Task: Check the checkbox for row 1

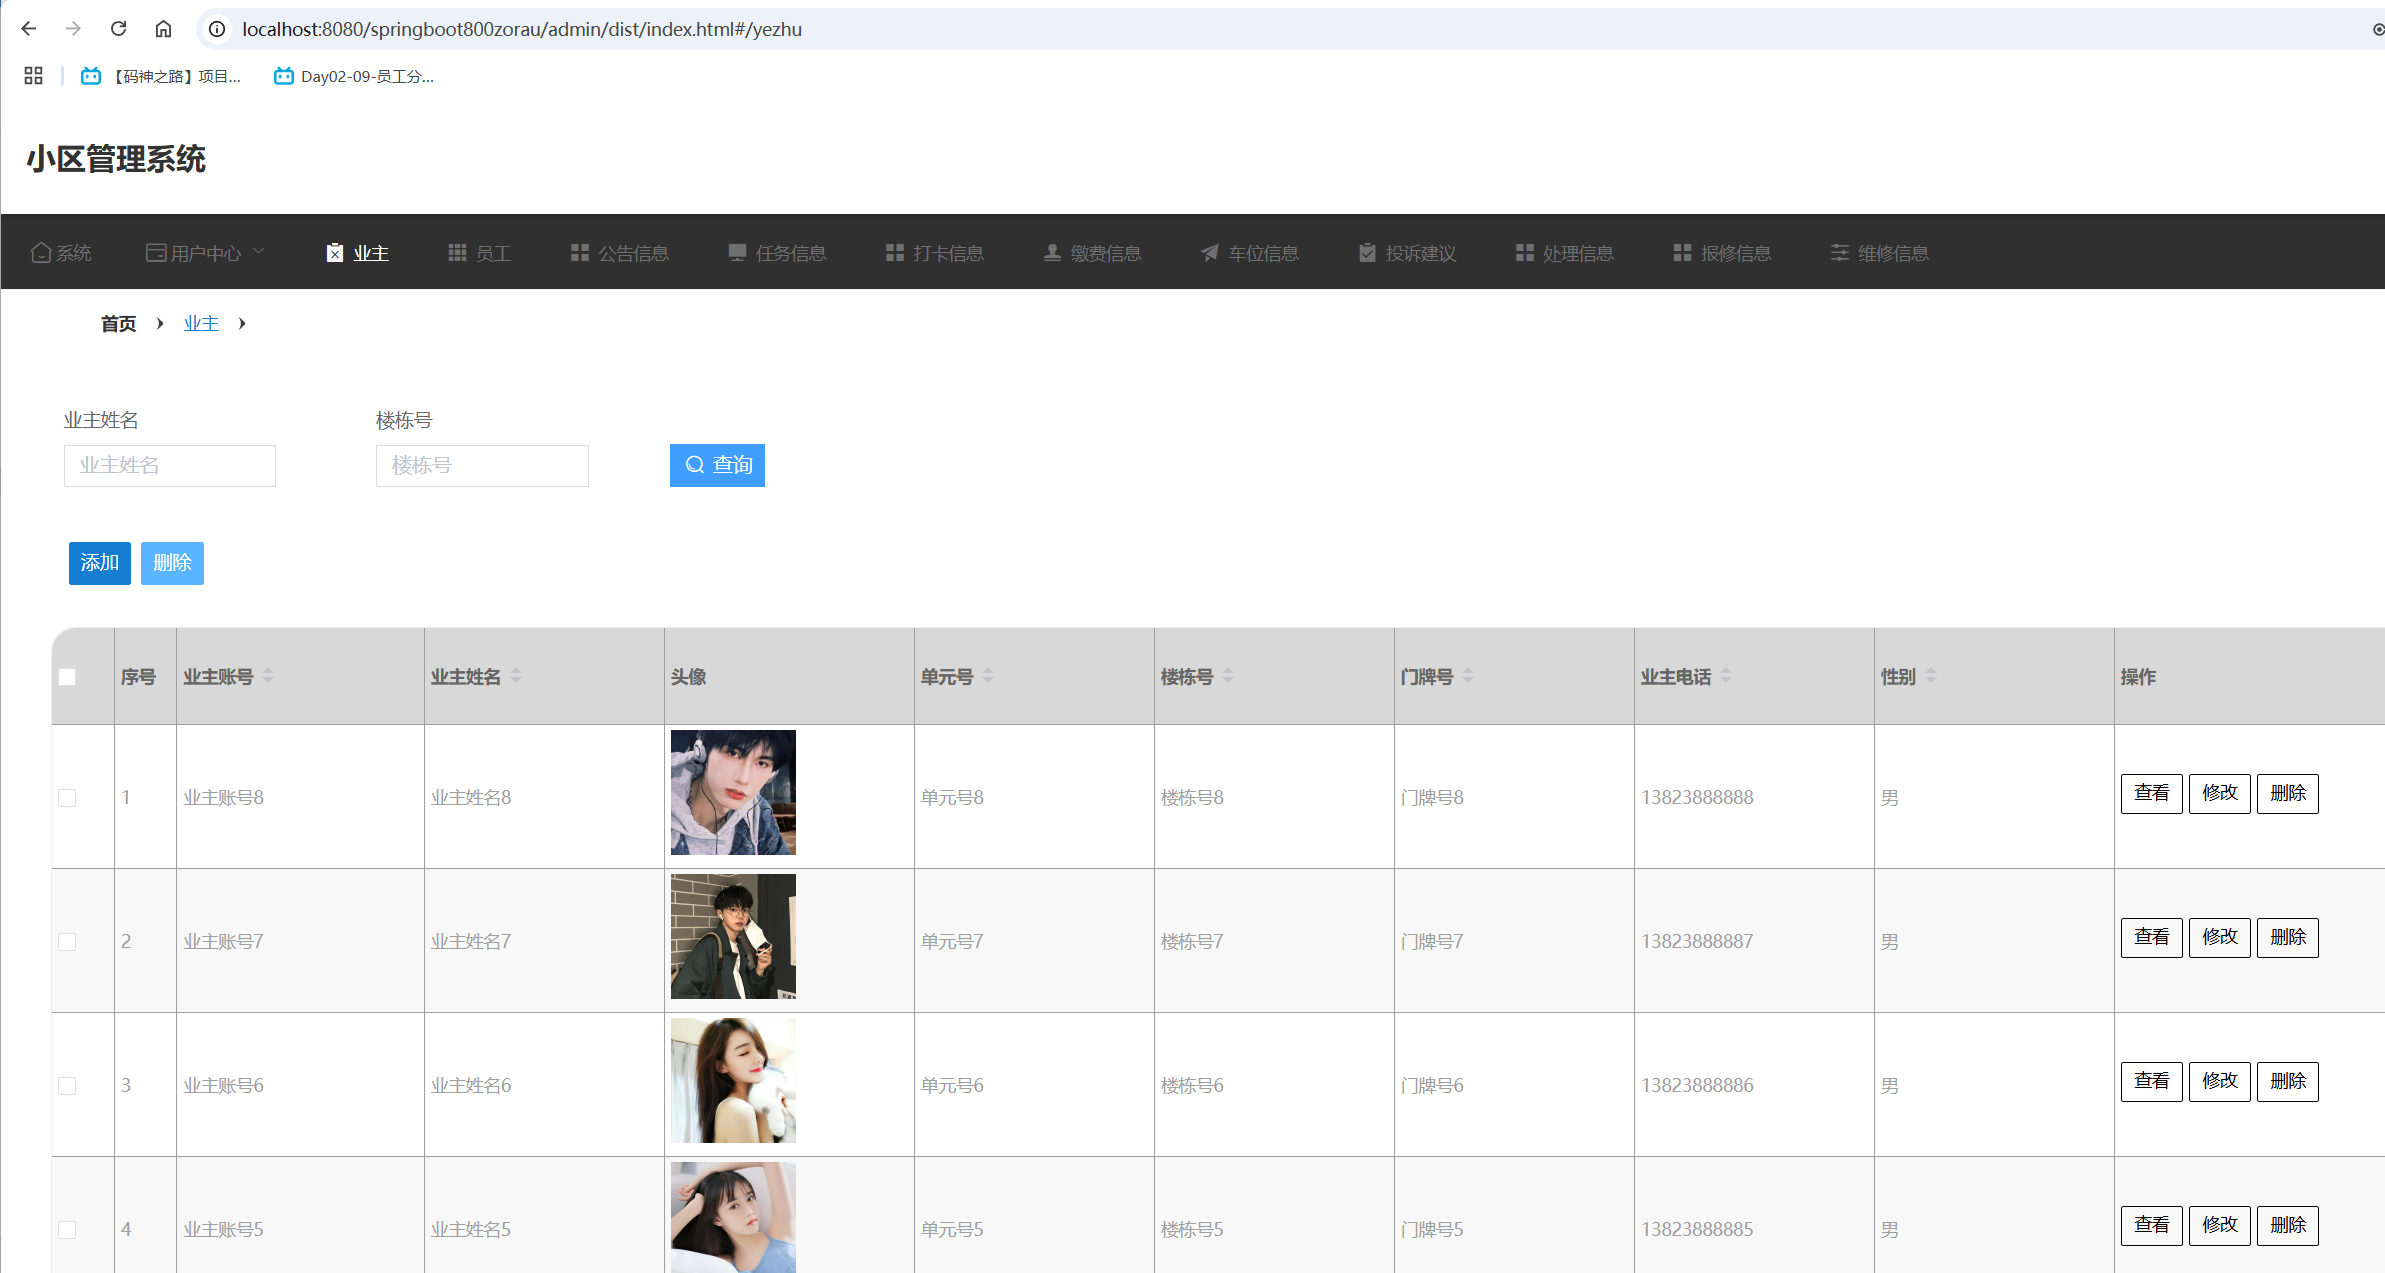Action: pyautogui.click(x=67, y=798)
